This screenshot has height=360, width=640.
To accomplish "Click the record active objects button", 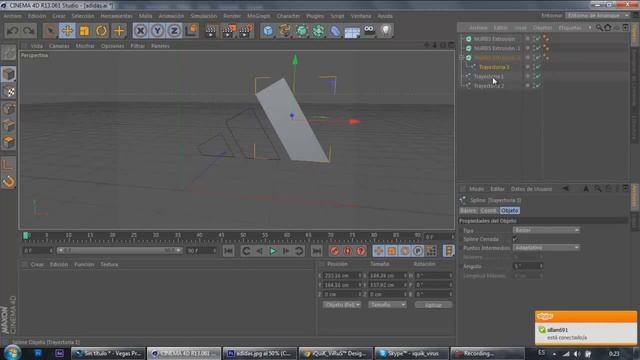I will (x=334, y=251).
